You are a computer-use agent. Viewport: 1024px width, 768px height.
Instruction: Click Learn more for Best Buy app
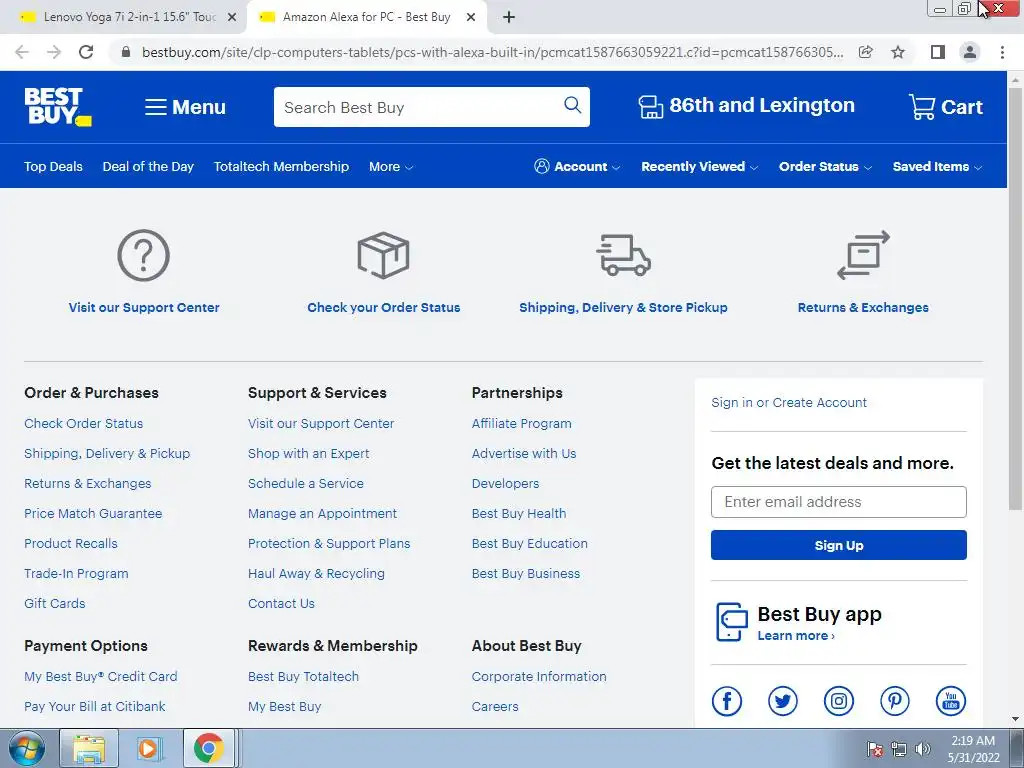(795, 635)
